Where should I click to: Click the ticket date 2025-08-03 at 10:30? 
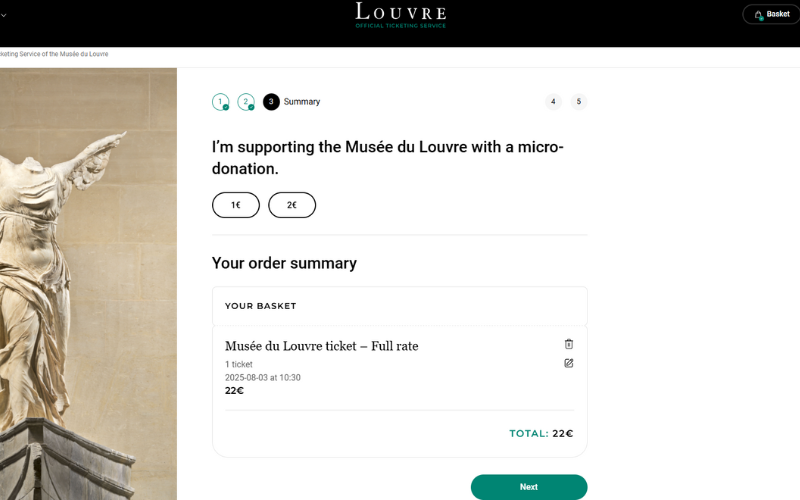click(263, 378)
